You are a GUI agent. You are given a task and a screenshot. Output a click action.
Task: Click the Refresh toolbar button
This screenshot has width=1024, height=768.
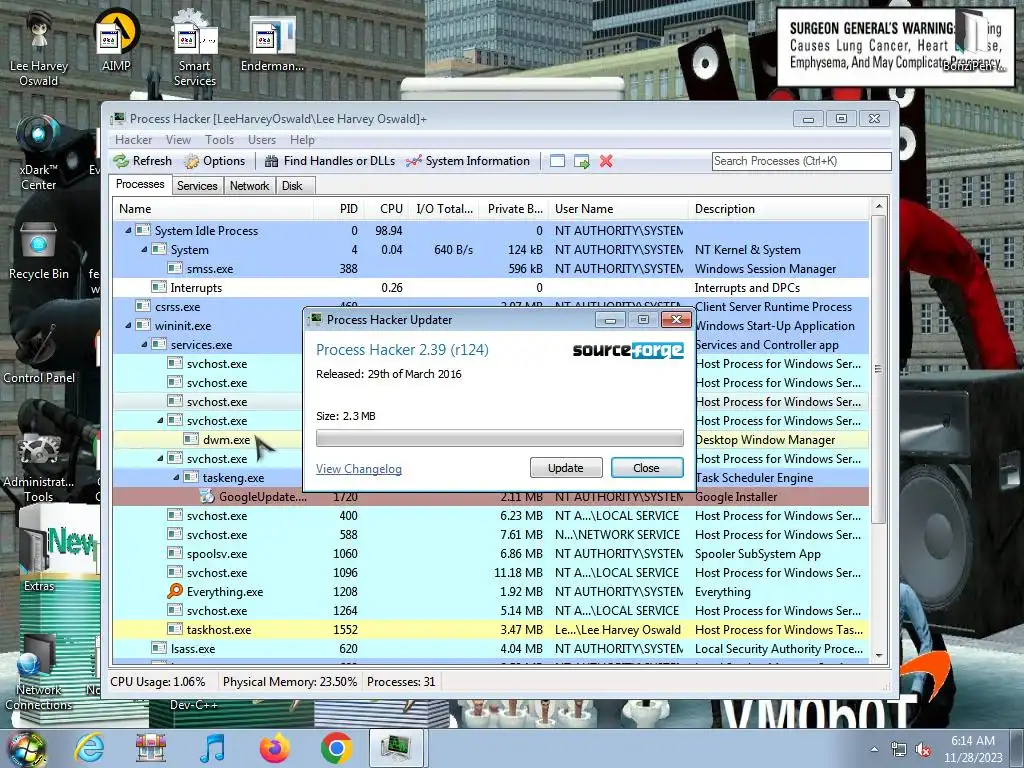pos(142,161)
